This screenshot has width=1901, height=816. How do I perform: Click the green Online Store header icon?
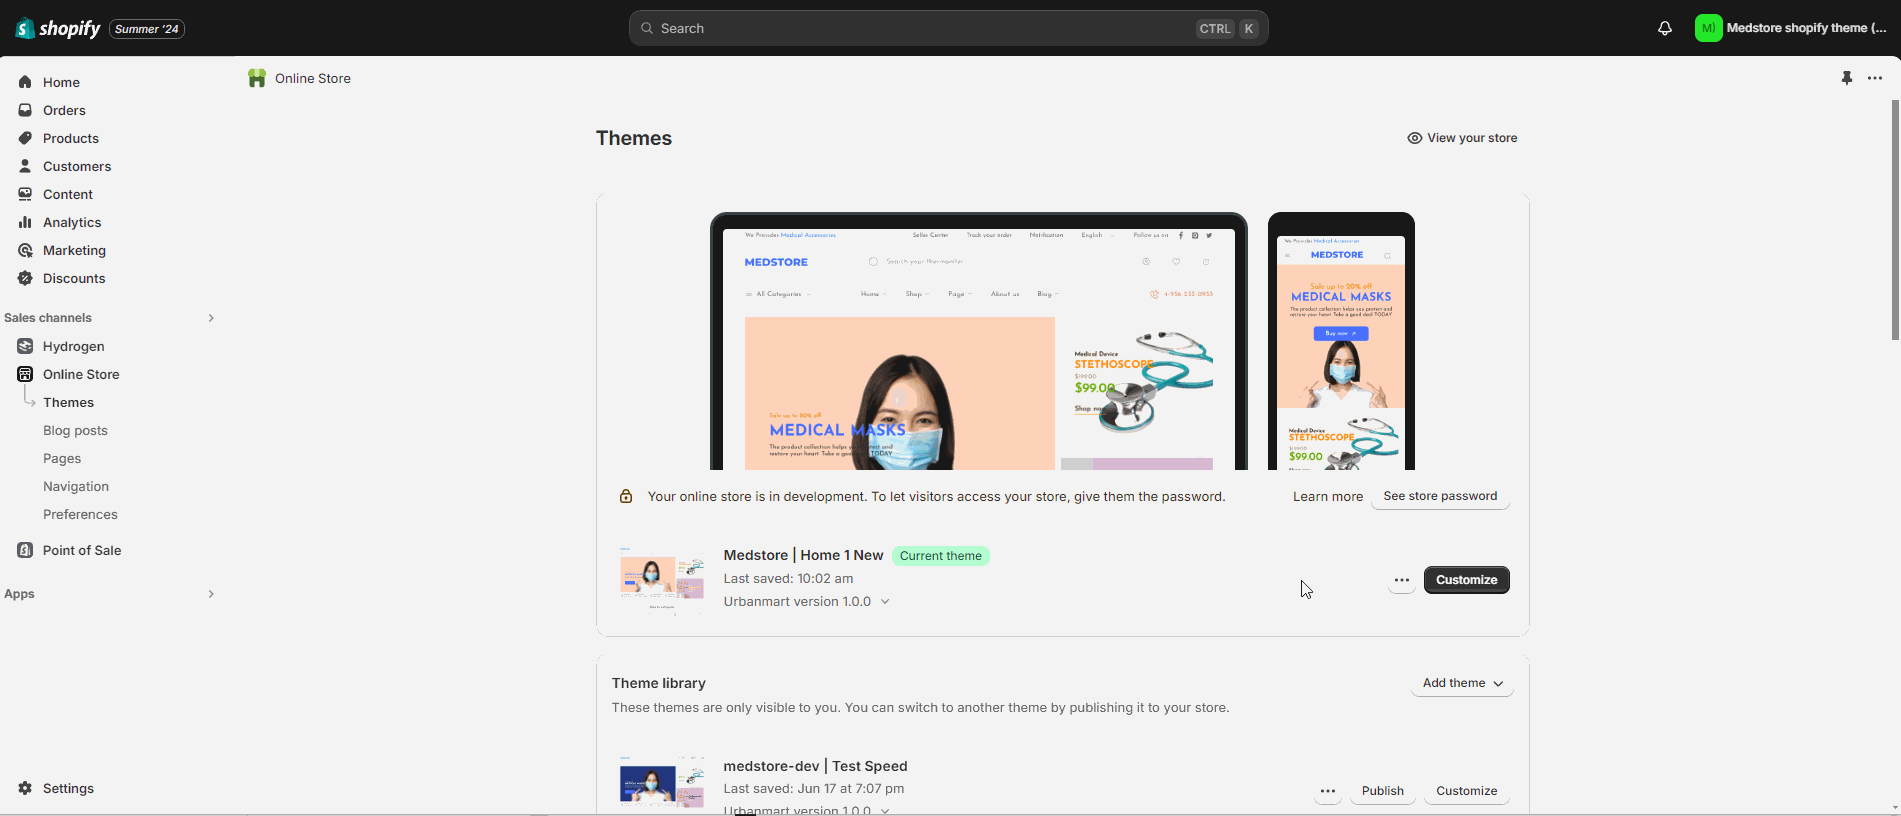click(257, 78)
